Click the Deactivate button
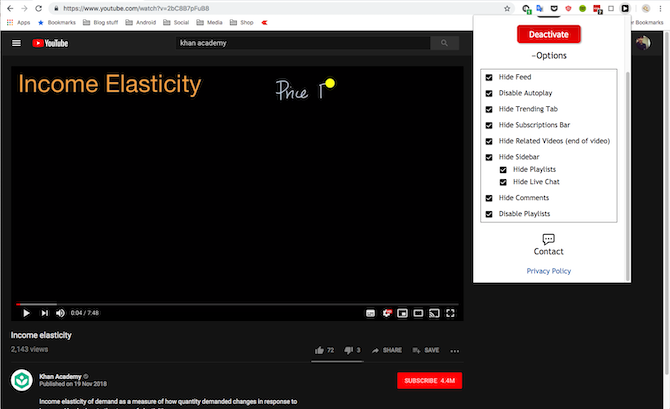Viewport: 670px width, 409px height. pyautogui.click(x=549, y=34)
